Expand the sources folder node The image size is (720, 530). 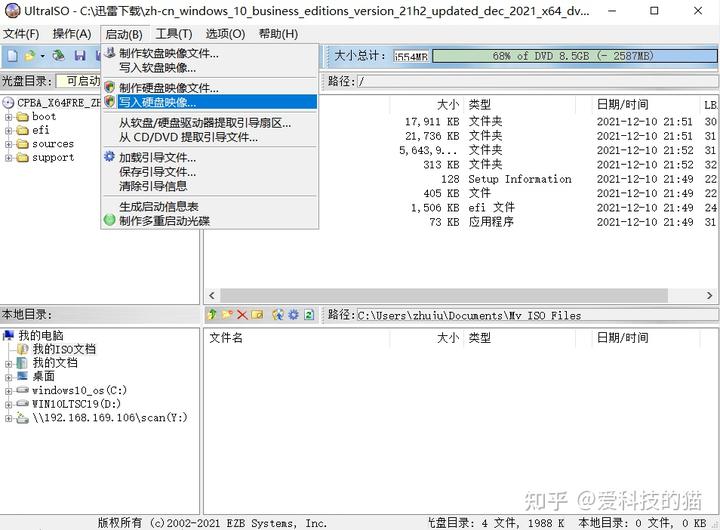[x=8, y=145]
